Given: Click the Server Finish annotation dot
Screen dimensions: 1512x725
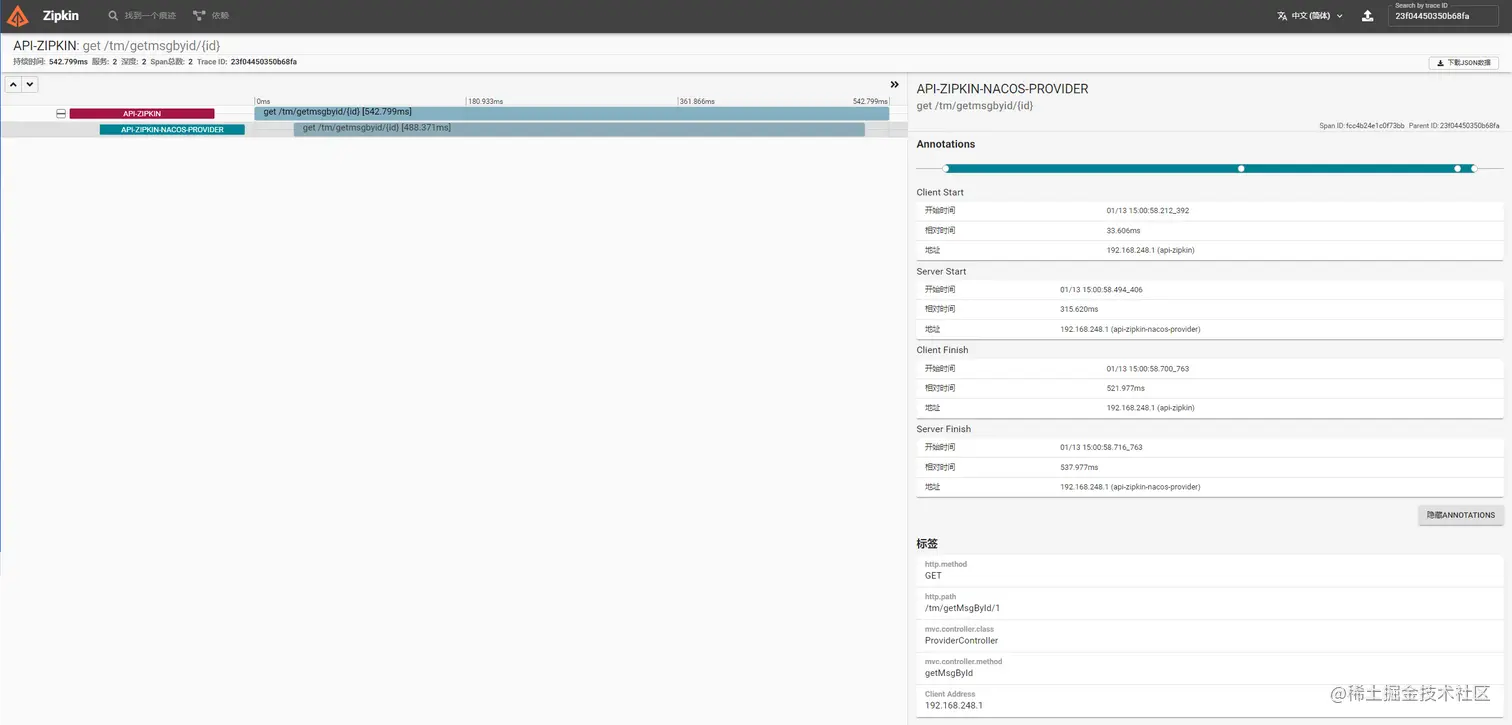Looking at the screenshot, I should (1473, 169).
